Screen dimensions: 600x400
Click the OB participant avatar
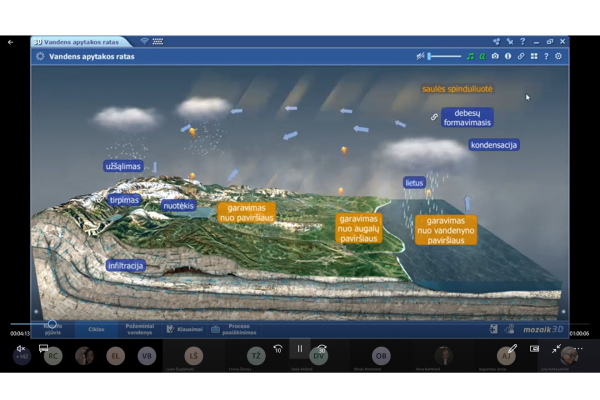click(x=381, y=356)
